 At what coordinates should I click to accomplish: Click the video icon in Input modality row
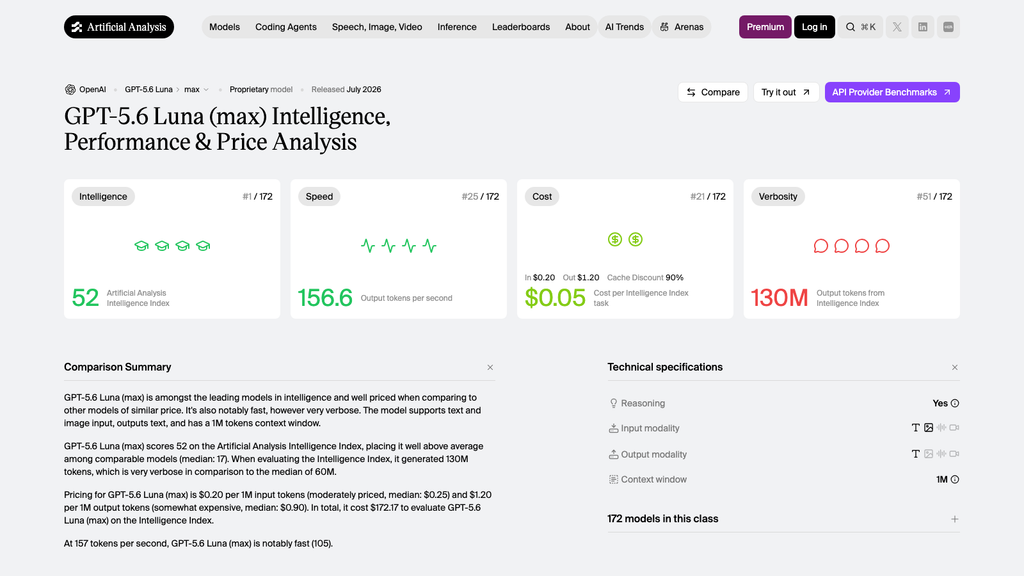tap(954, 428)
